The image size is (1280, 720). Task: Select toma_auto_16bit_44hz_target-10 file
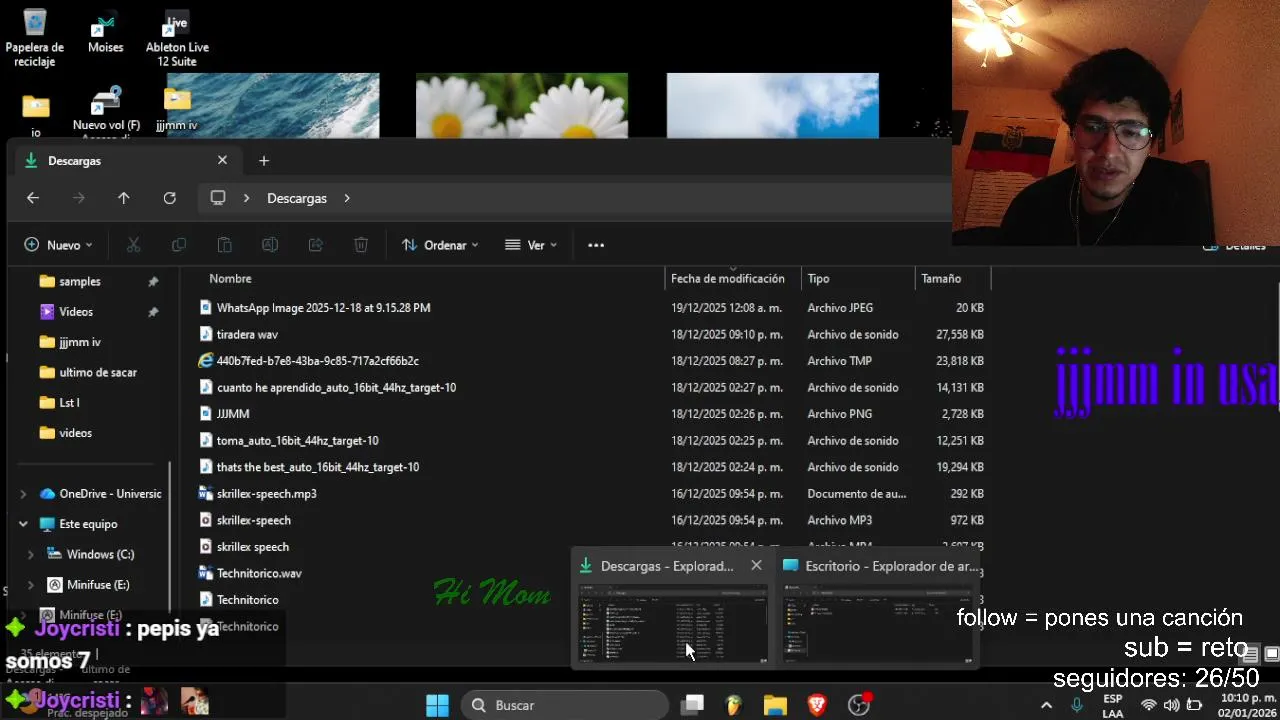tap(297, 440)
